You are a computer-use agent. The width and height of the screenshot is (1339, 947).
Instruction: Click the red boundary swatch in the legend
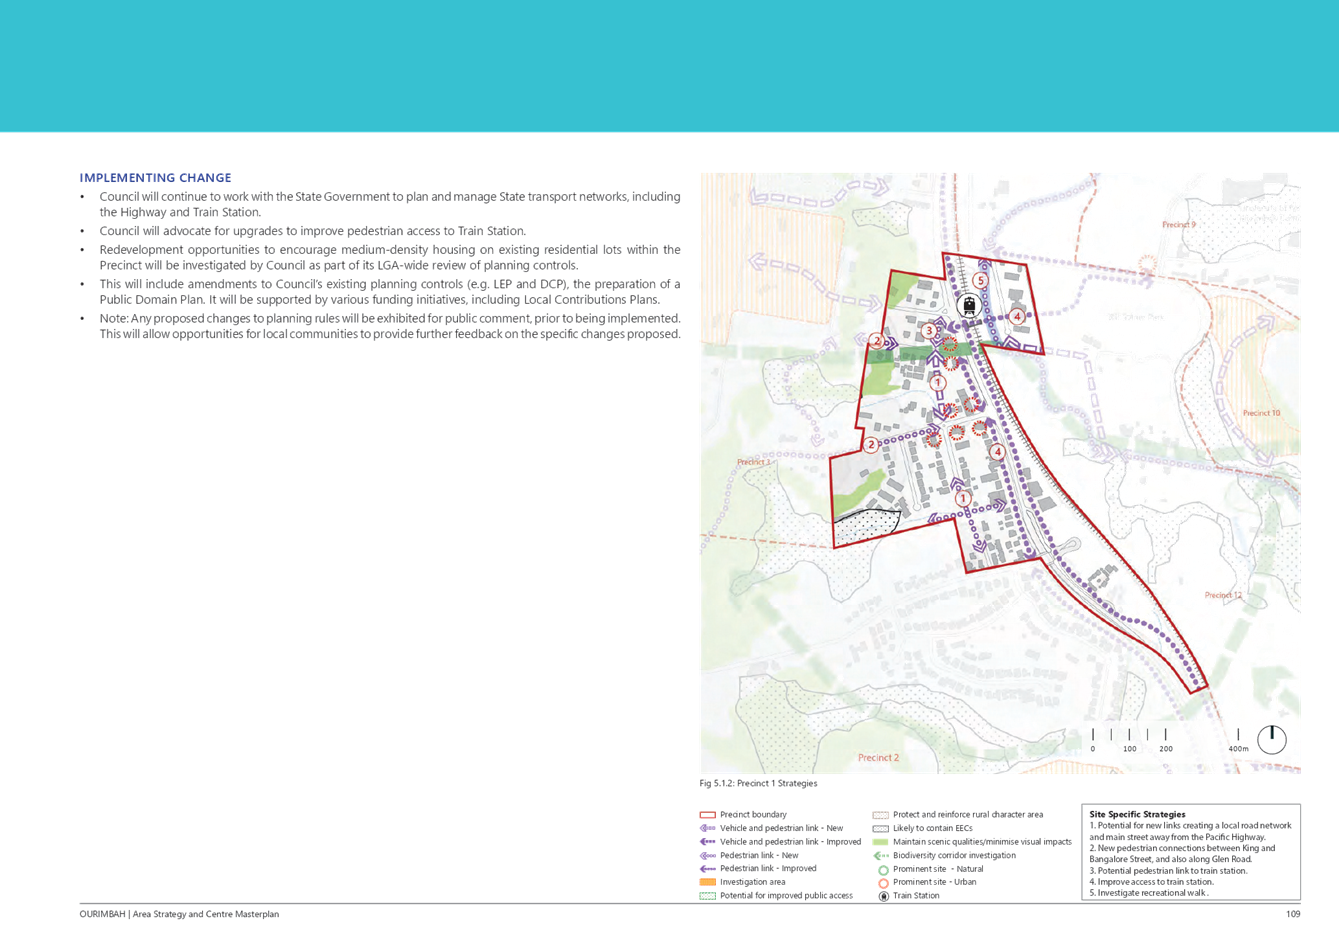point(708,815)
